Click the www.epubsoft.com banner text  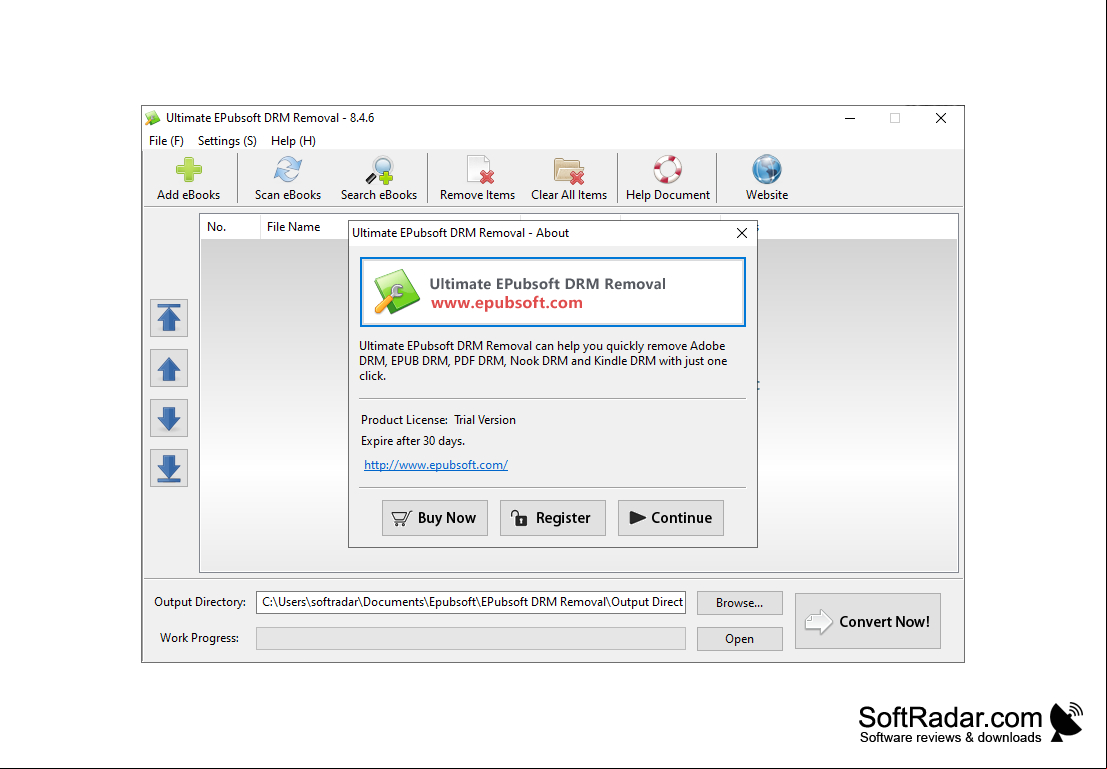(507, 303)
